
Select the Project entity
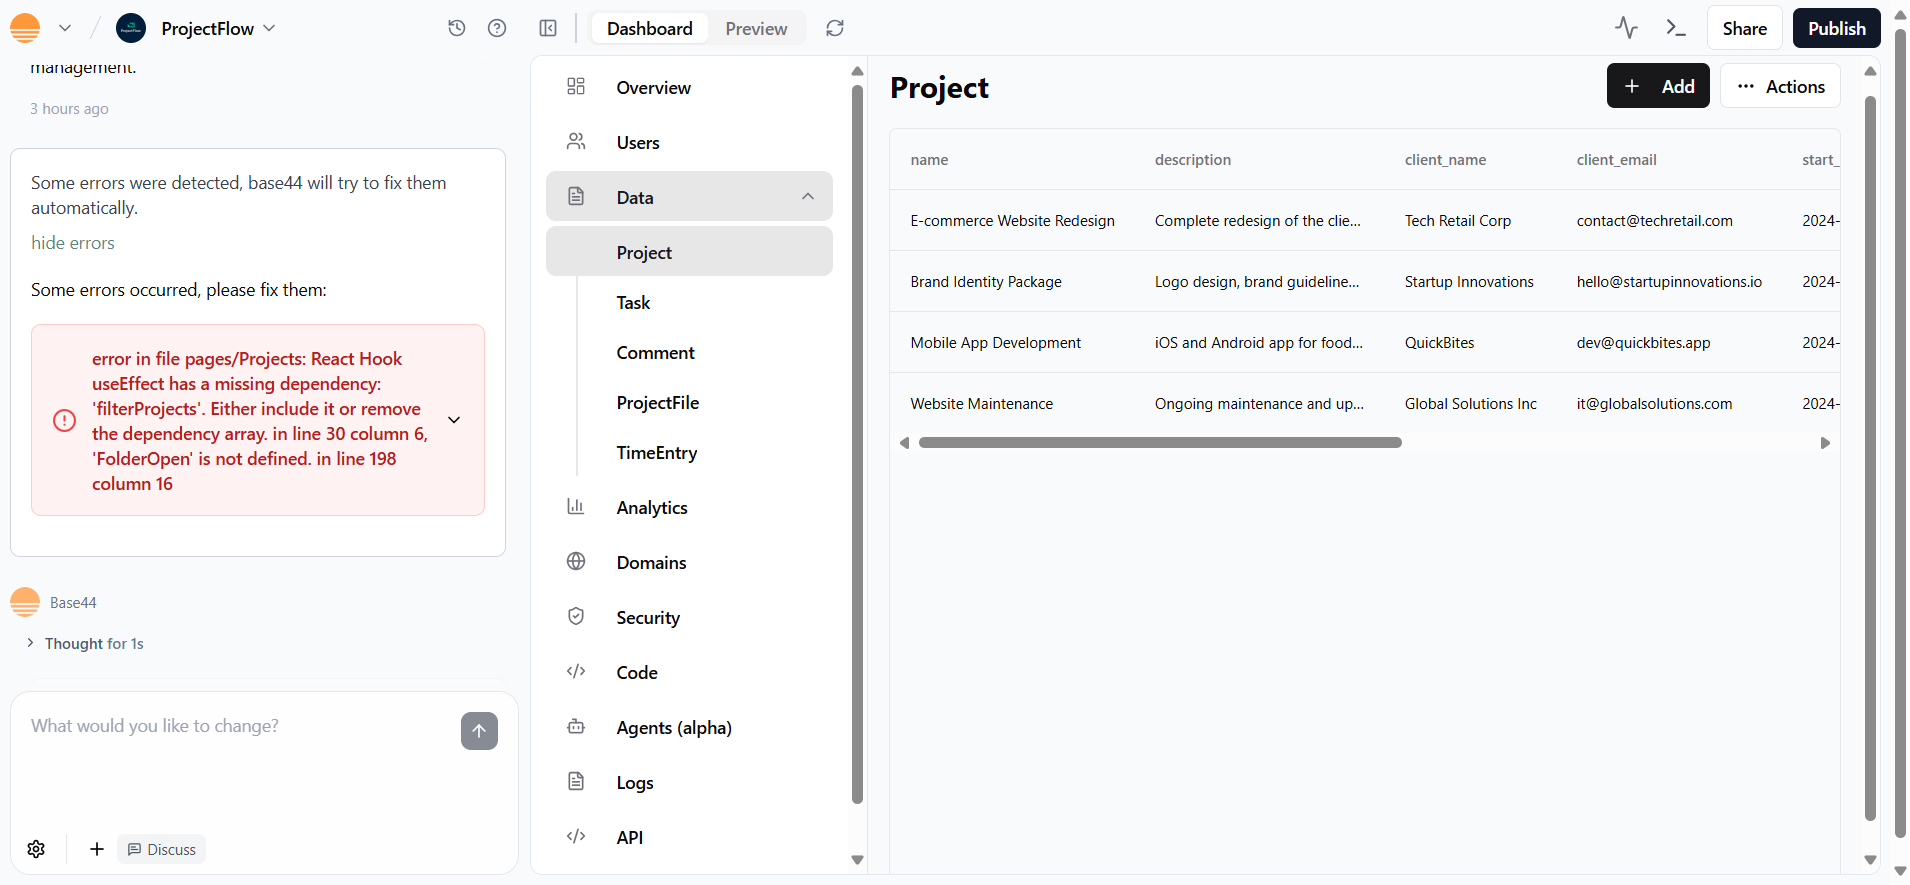[x=689, y=252]
